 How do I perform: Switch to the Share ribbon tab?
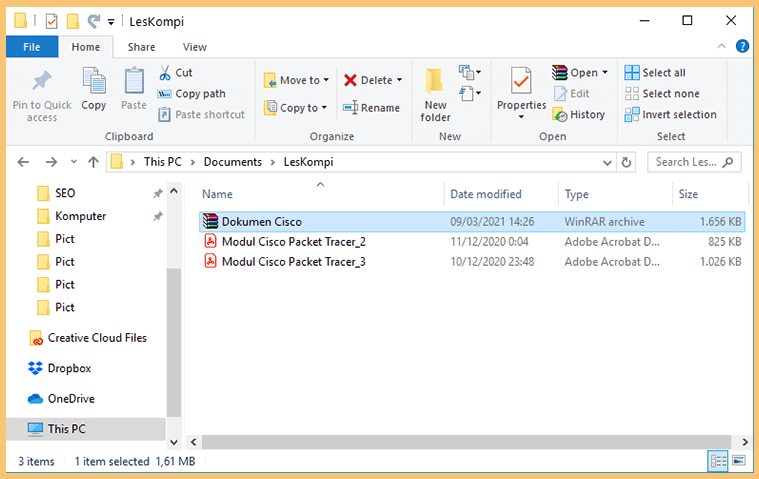pos(141,47)
